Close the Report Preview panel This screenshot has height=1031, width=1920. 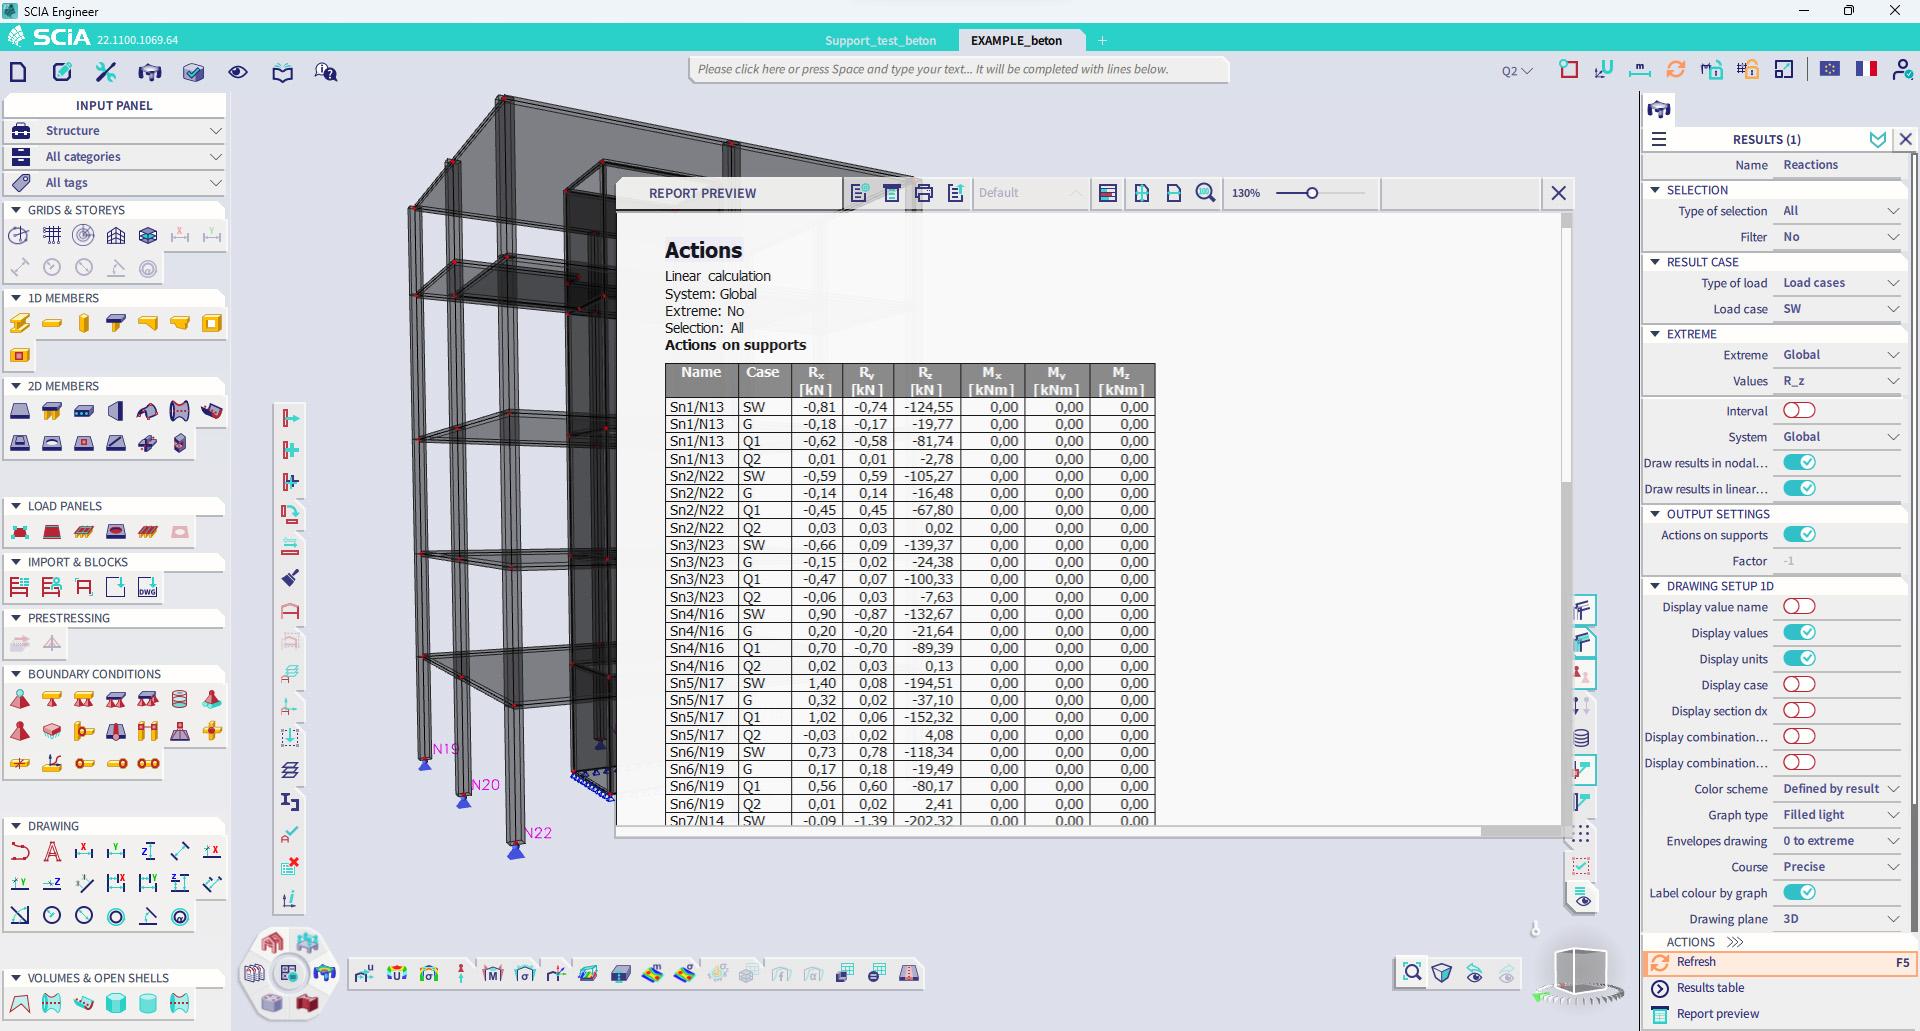pyautogui.click(x=1558, y=193)
